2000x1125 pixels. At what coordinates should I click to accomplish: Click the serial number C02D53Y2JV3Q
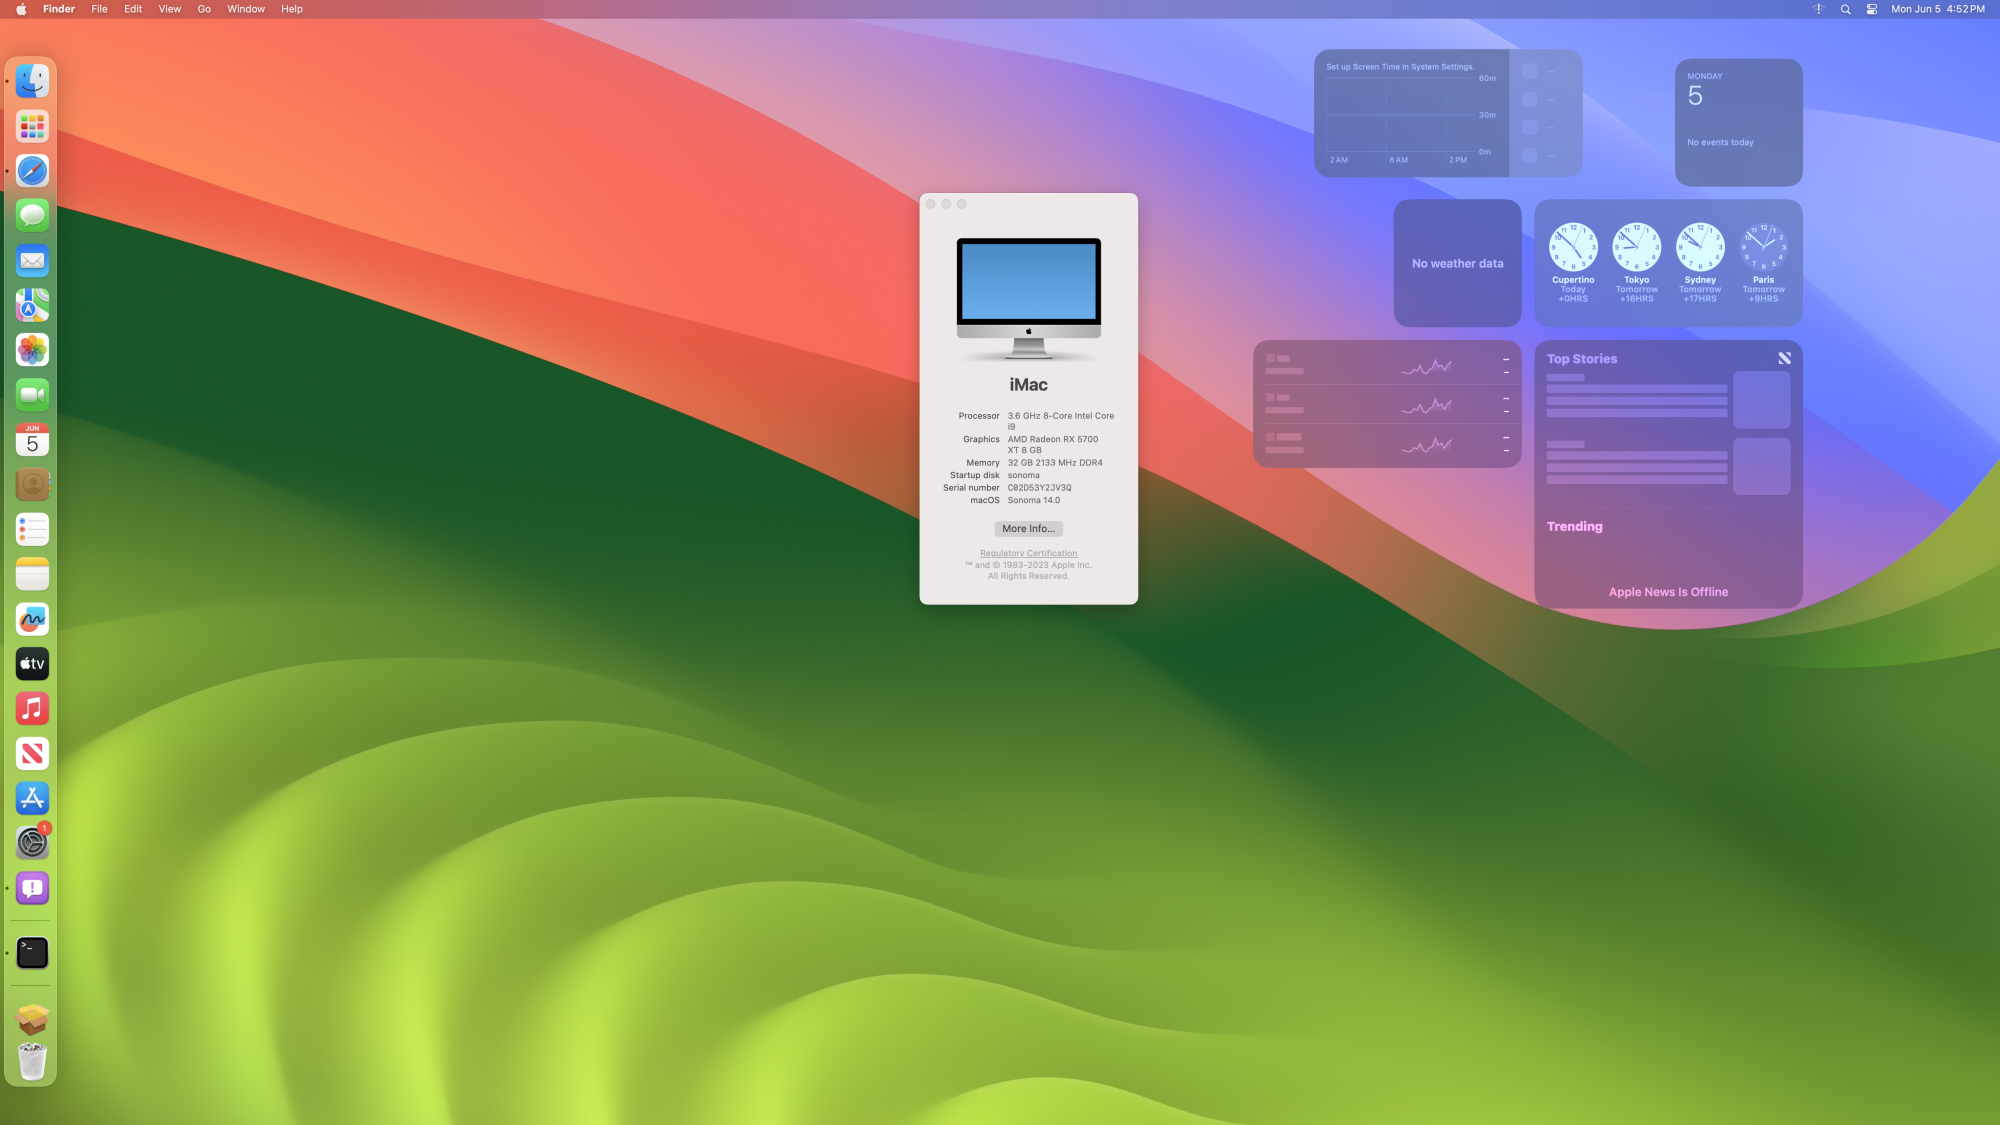point(1039,488)
